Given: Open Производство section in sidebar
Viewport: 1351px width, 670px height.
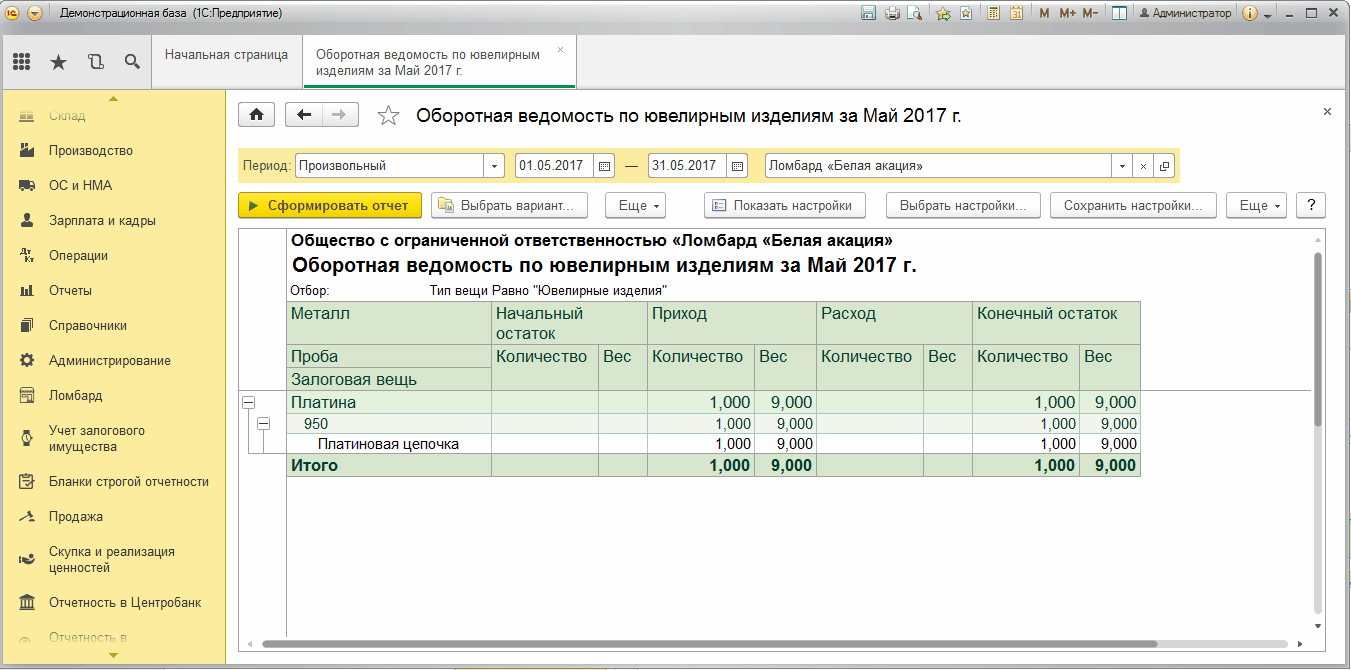Looking at the screenshot, I should tap(91, 151).
